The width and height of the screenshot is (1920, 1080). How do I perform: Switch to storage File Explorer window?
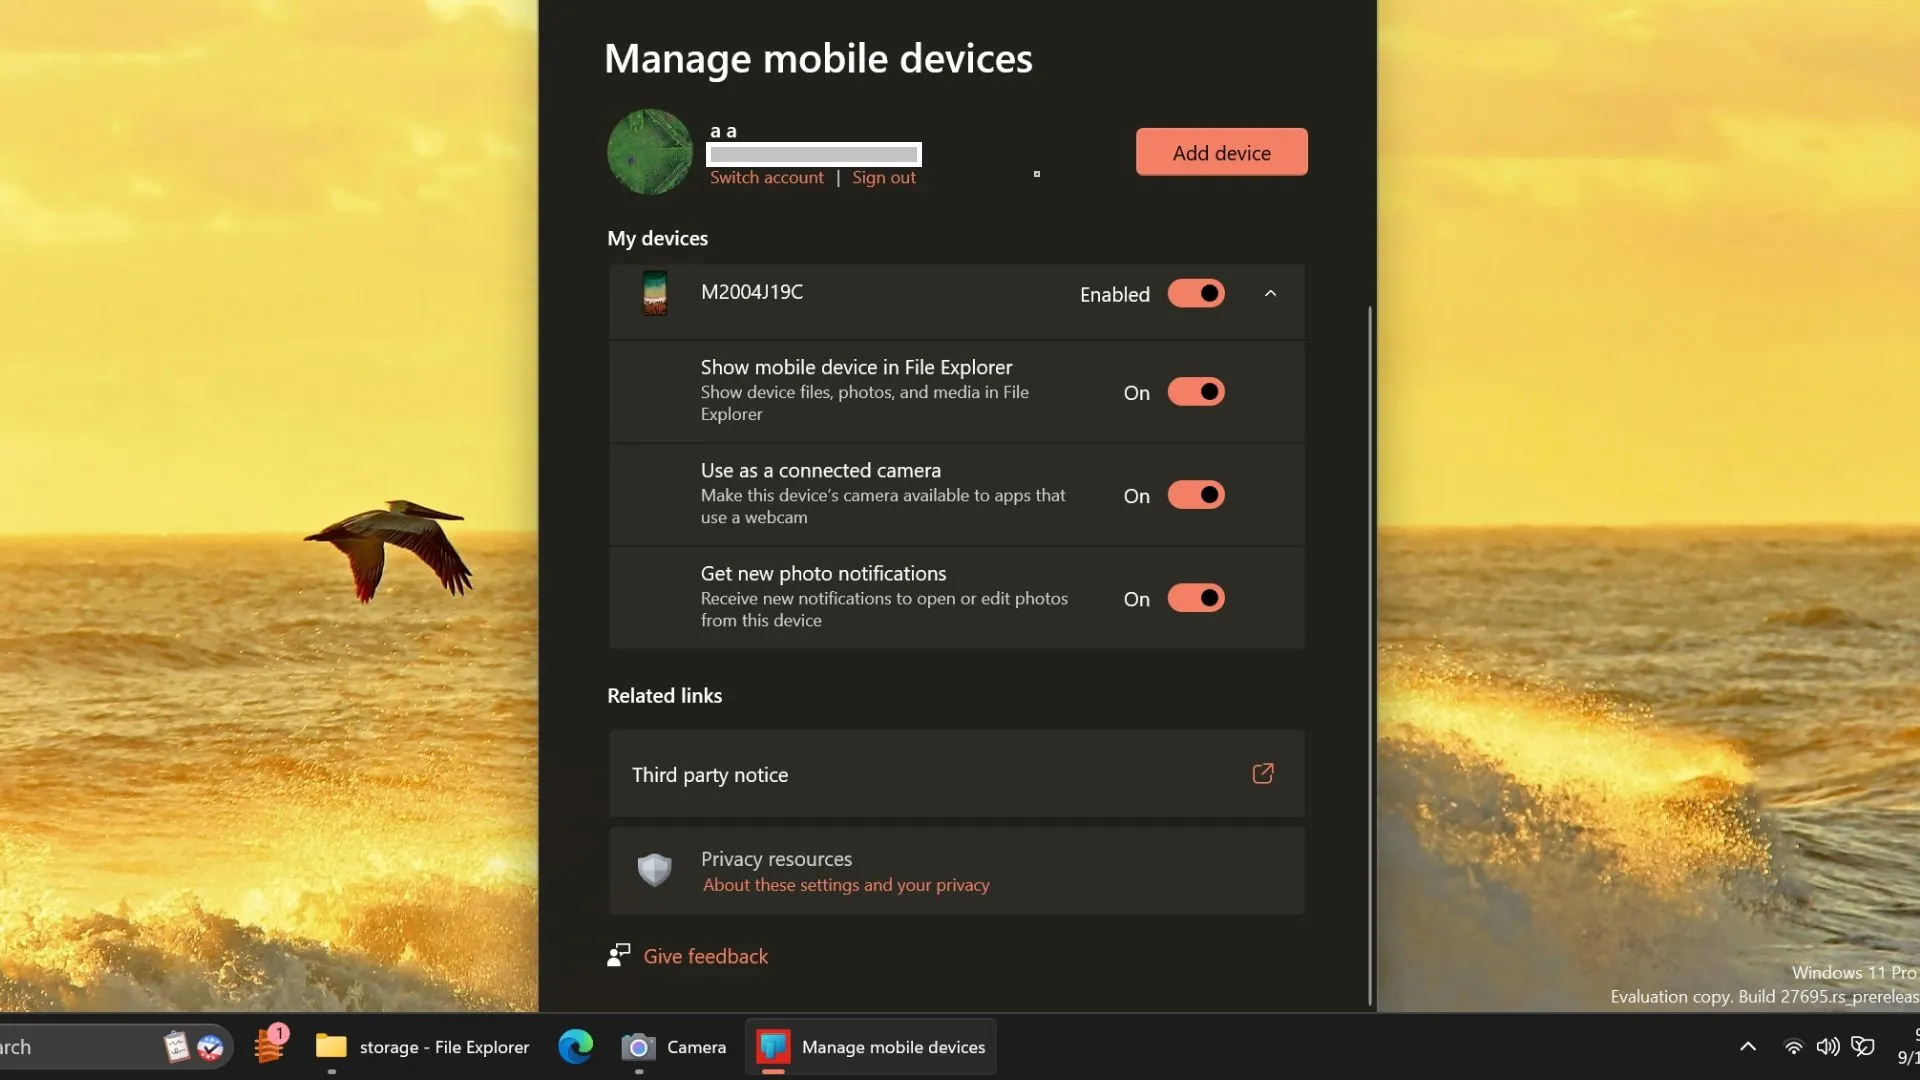click(422, 1046)
